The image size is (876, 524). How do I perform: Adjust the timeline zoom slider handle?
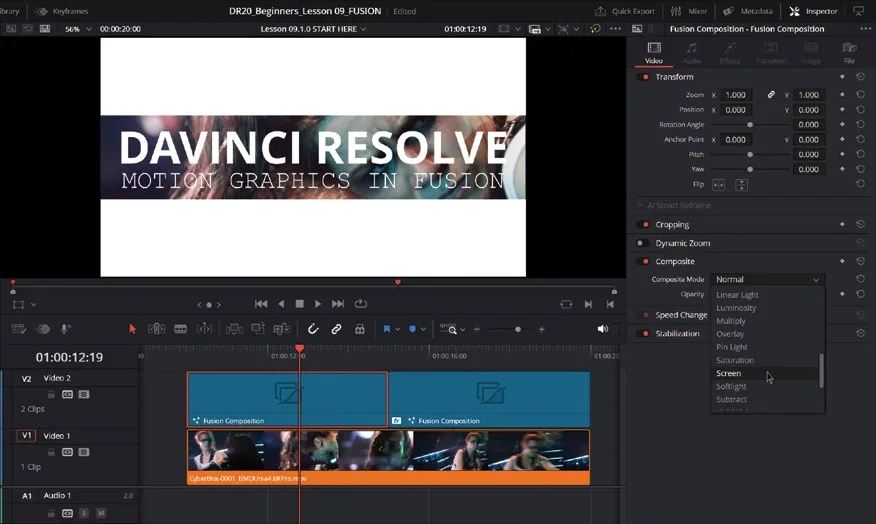click(518, 330)
